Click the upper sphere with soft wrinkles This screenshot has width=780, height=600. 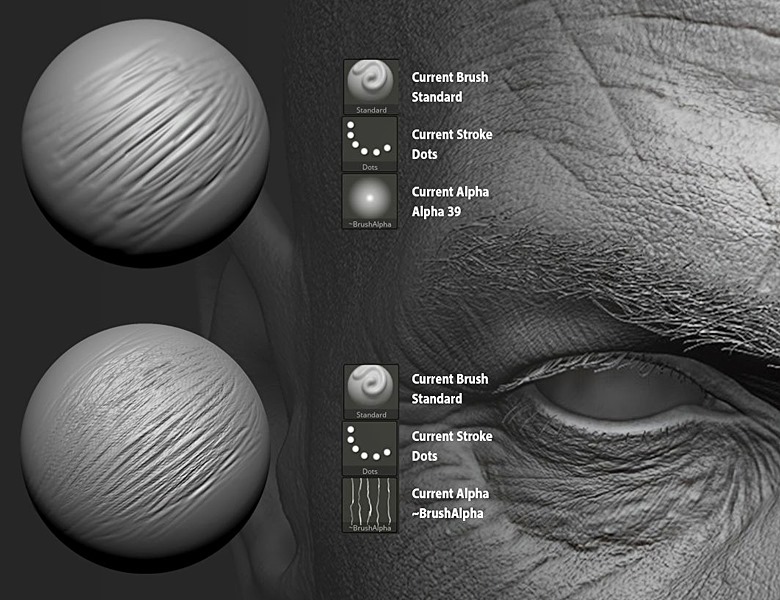[145, 143]
